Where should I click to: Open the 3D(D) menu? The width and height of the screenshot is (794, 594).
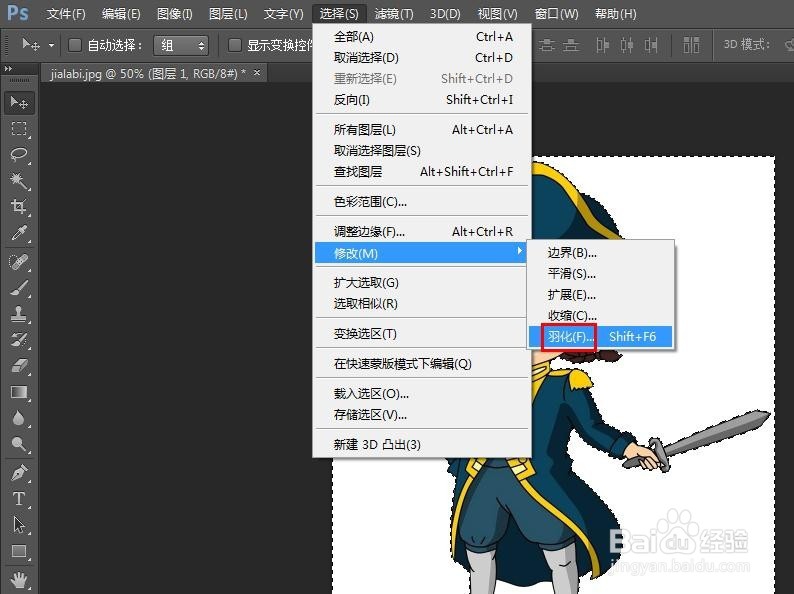(445, 14)
